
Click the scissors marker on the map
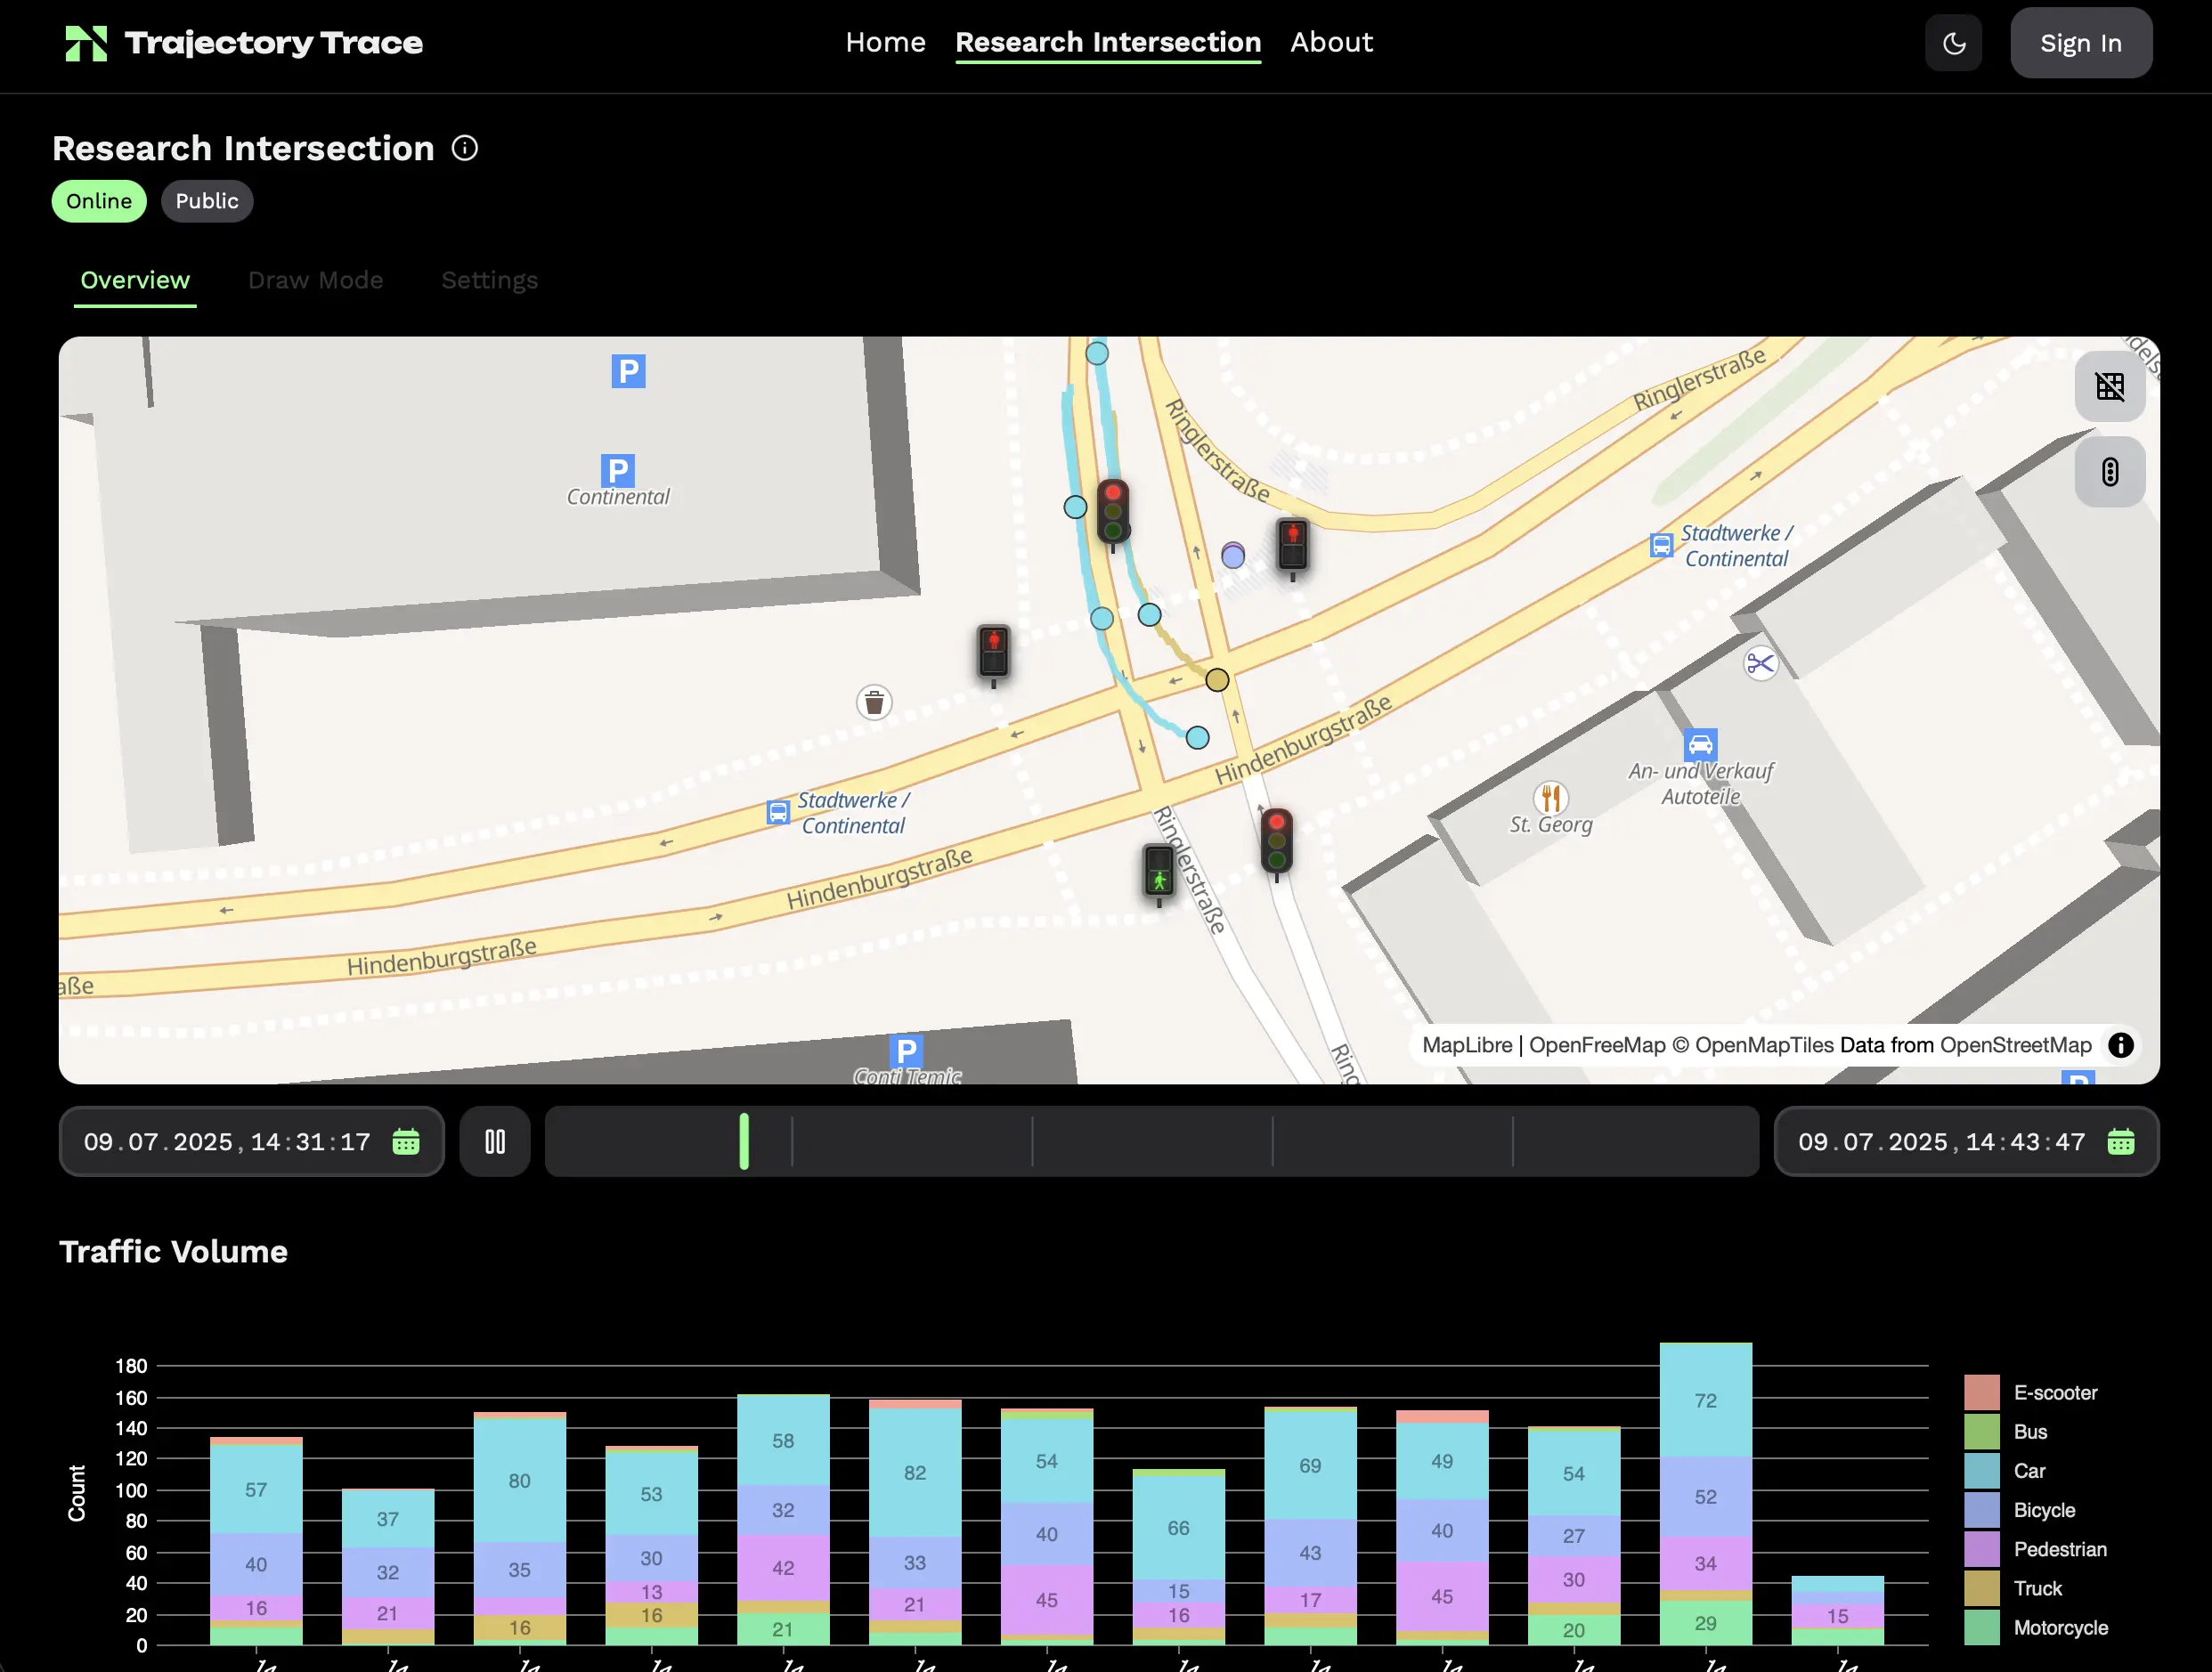[x=1760, y=663]
